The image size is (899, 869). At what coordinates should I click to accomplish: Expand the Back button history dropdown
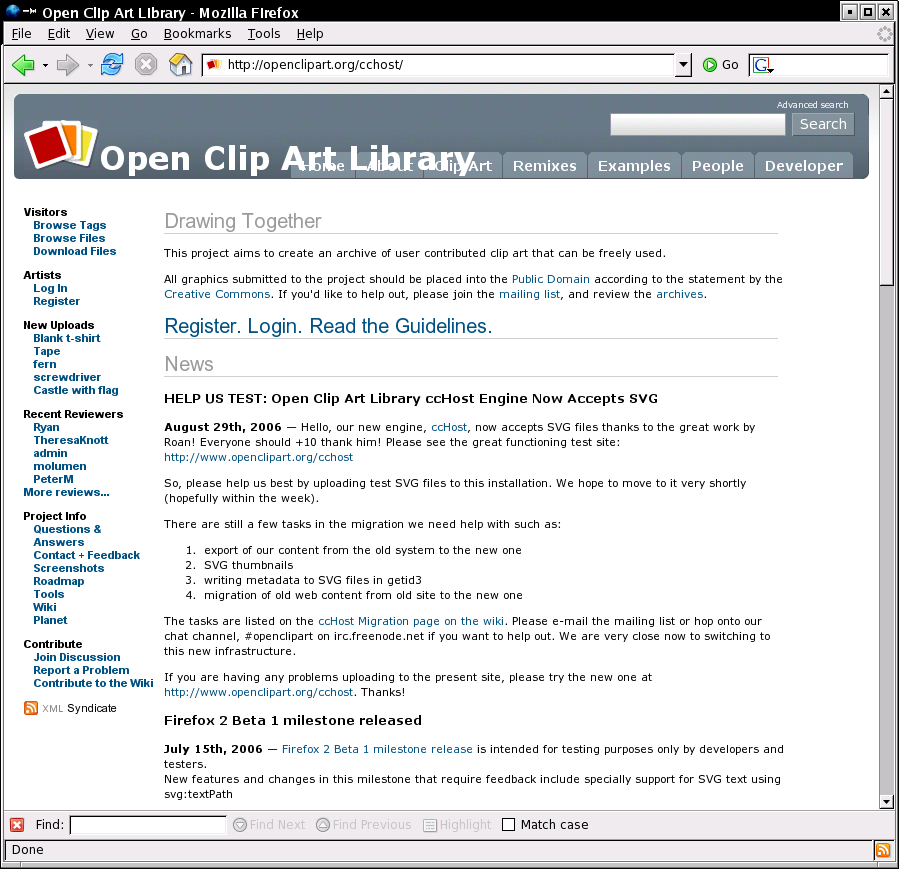pyautogui.click(x=45, y=65)
